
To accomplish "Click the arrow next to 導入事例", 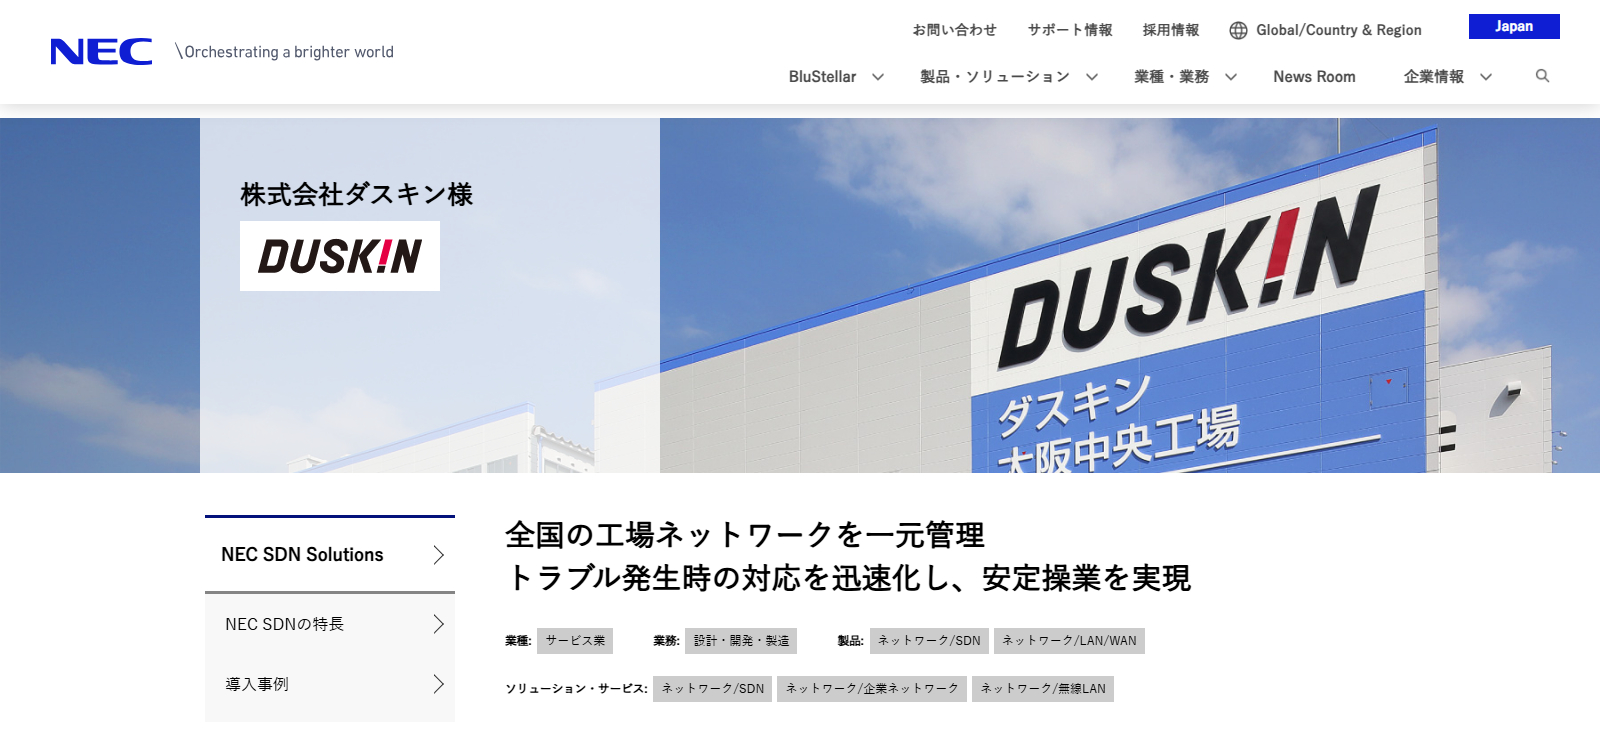I will [x=438, y=684].
